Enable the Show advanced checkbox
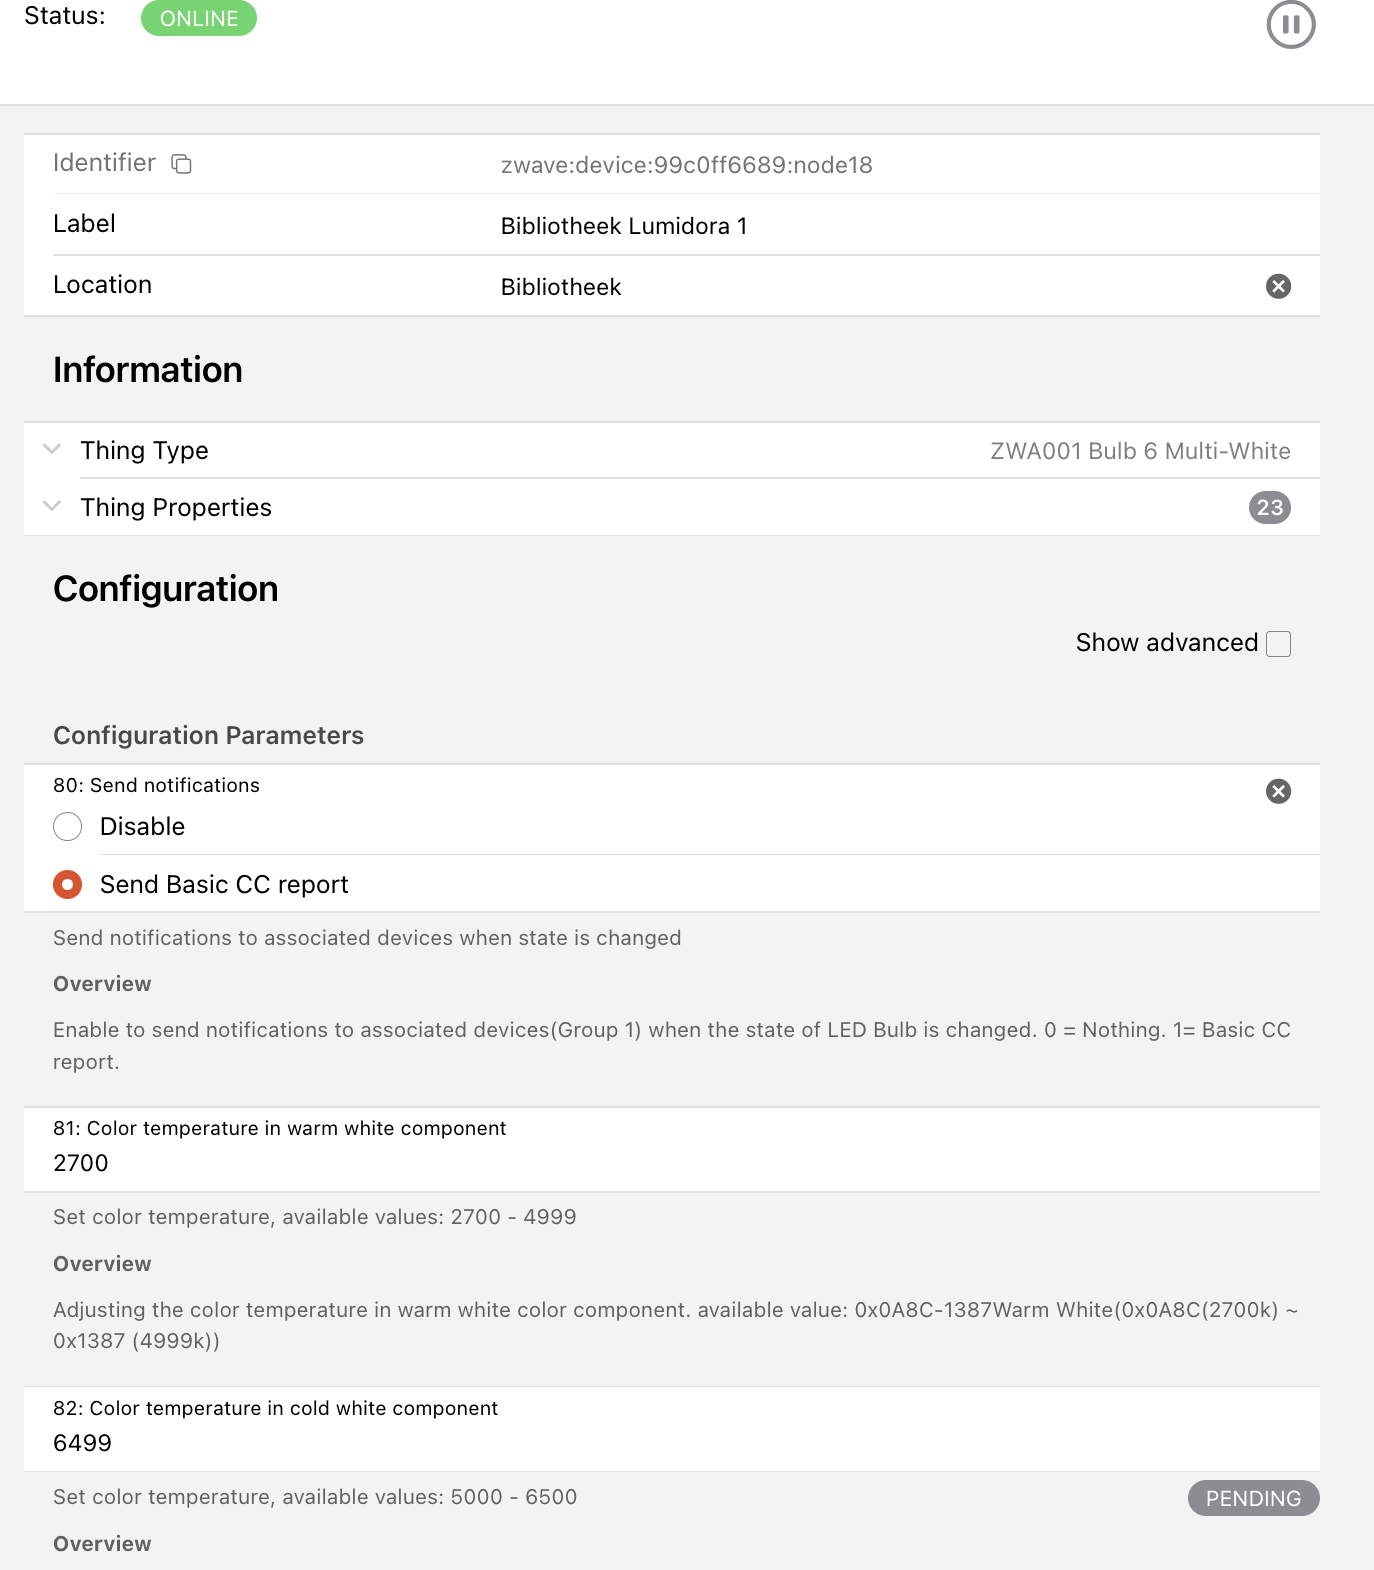The image size is (1374, 1570). 1278,644
